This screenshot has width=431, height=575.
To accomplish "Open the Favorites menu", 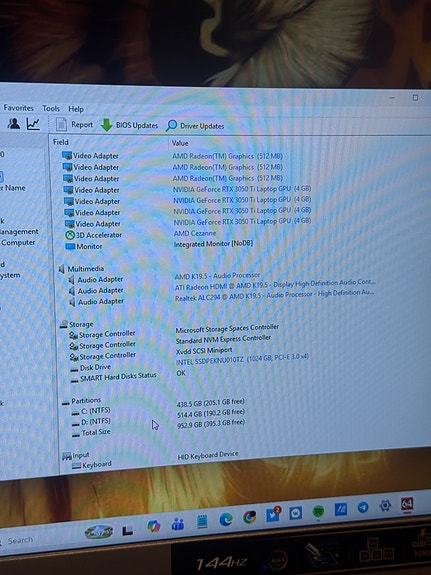I will [18, 108].
